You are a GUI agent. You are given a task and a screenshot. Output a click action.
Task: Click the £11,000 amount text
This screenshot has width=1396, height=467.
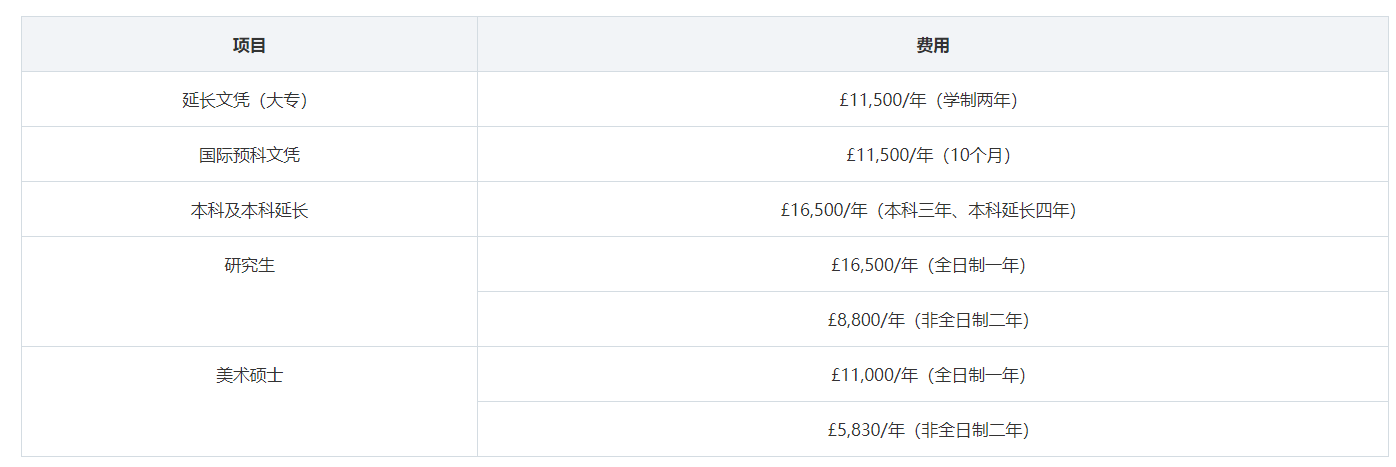(861, 375)
